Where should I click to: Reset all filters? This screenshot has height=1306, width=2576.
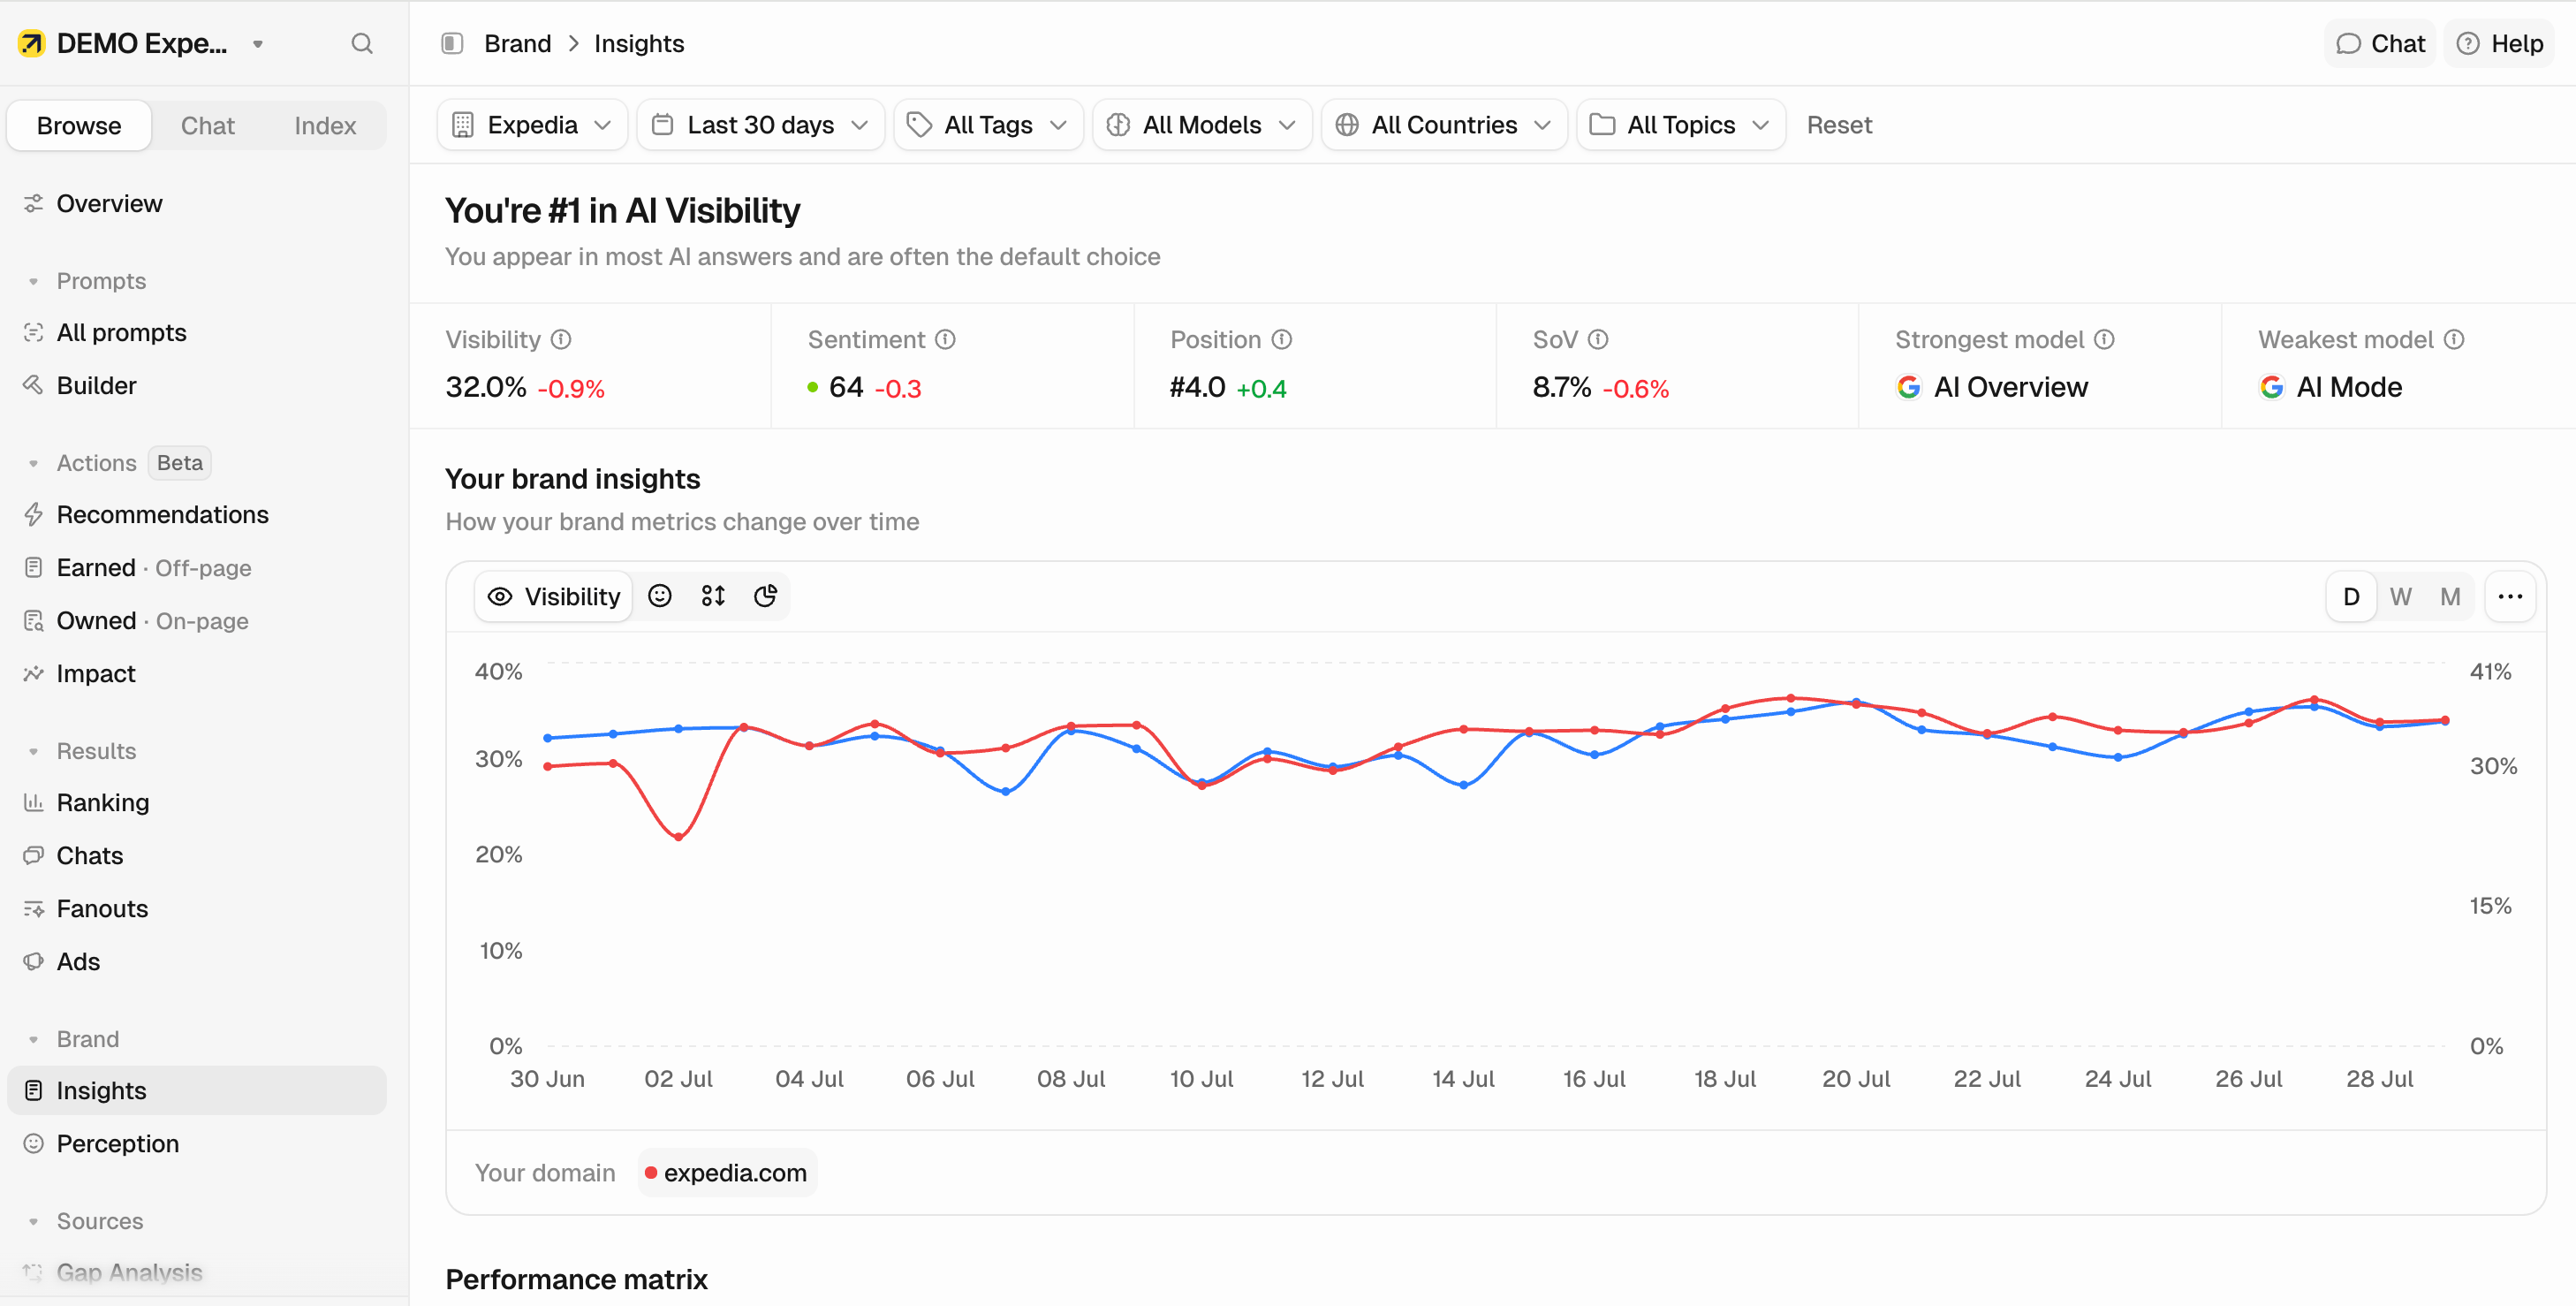pyautogui.click(x=1839, y=125)
